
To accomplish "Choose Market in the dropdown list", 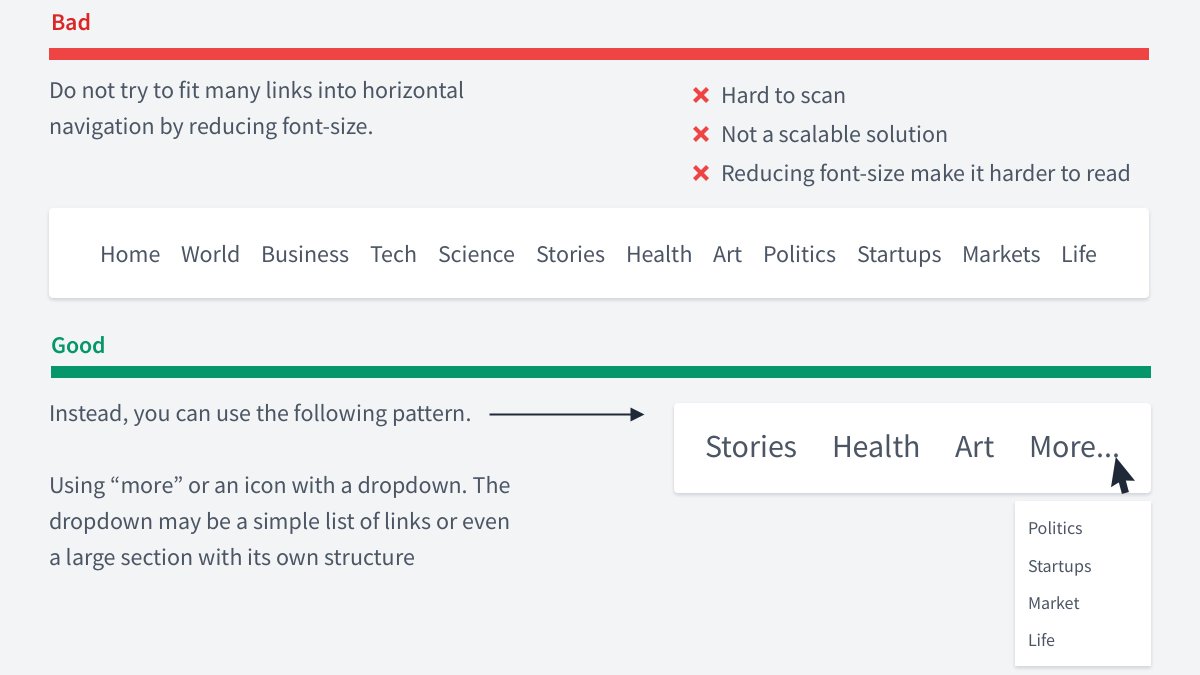I will point(1053,603).
